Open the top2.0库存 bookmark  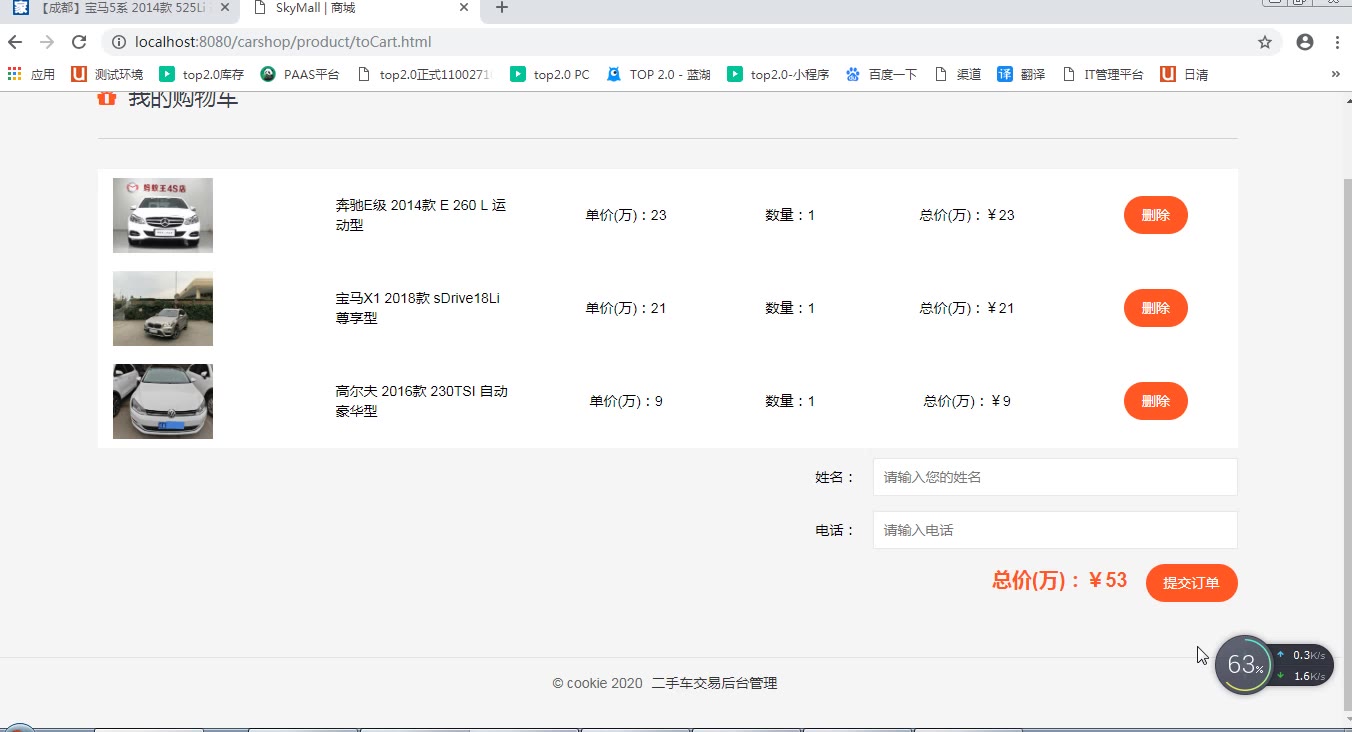202,74
